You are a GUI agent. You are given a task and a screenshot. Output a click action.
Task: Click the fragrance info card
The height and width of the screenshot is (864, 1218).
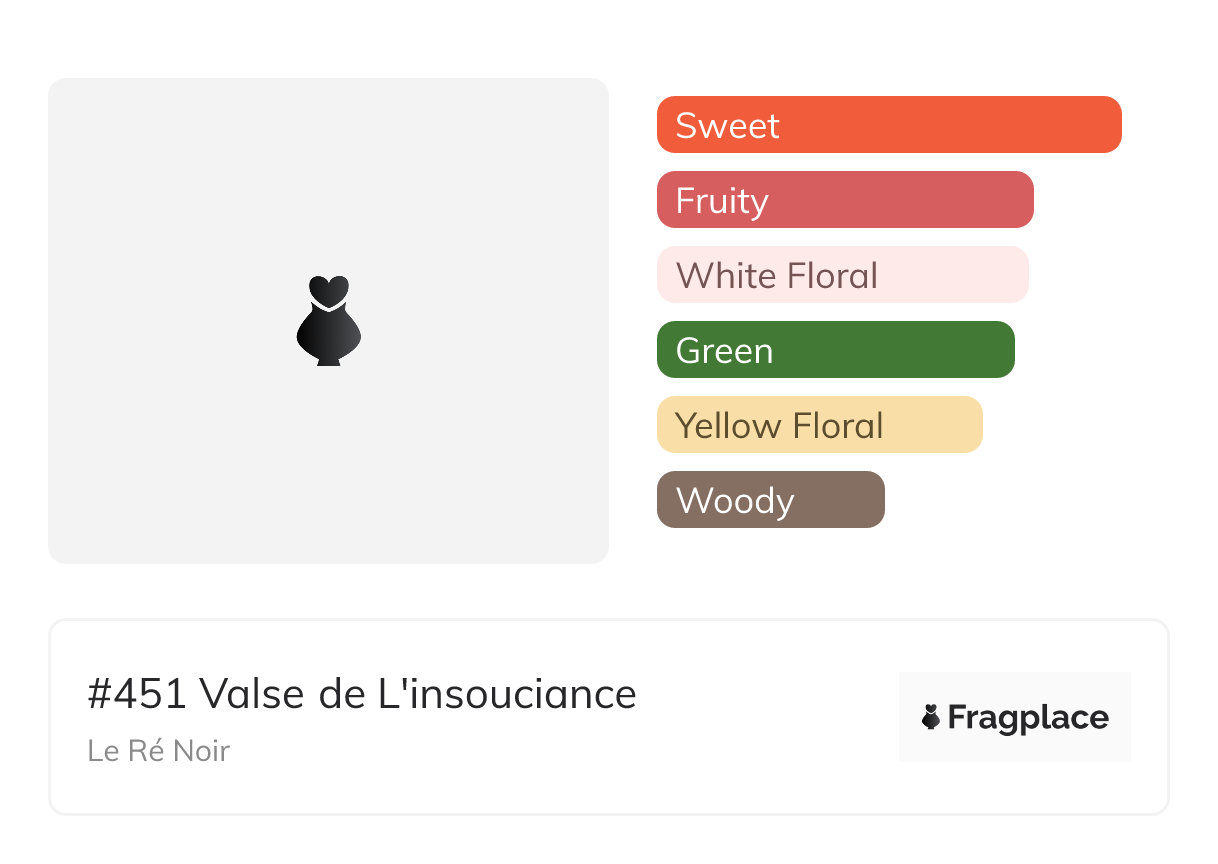(x=609, y=717)
